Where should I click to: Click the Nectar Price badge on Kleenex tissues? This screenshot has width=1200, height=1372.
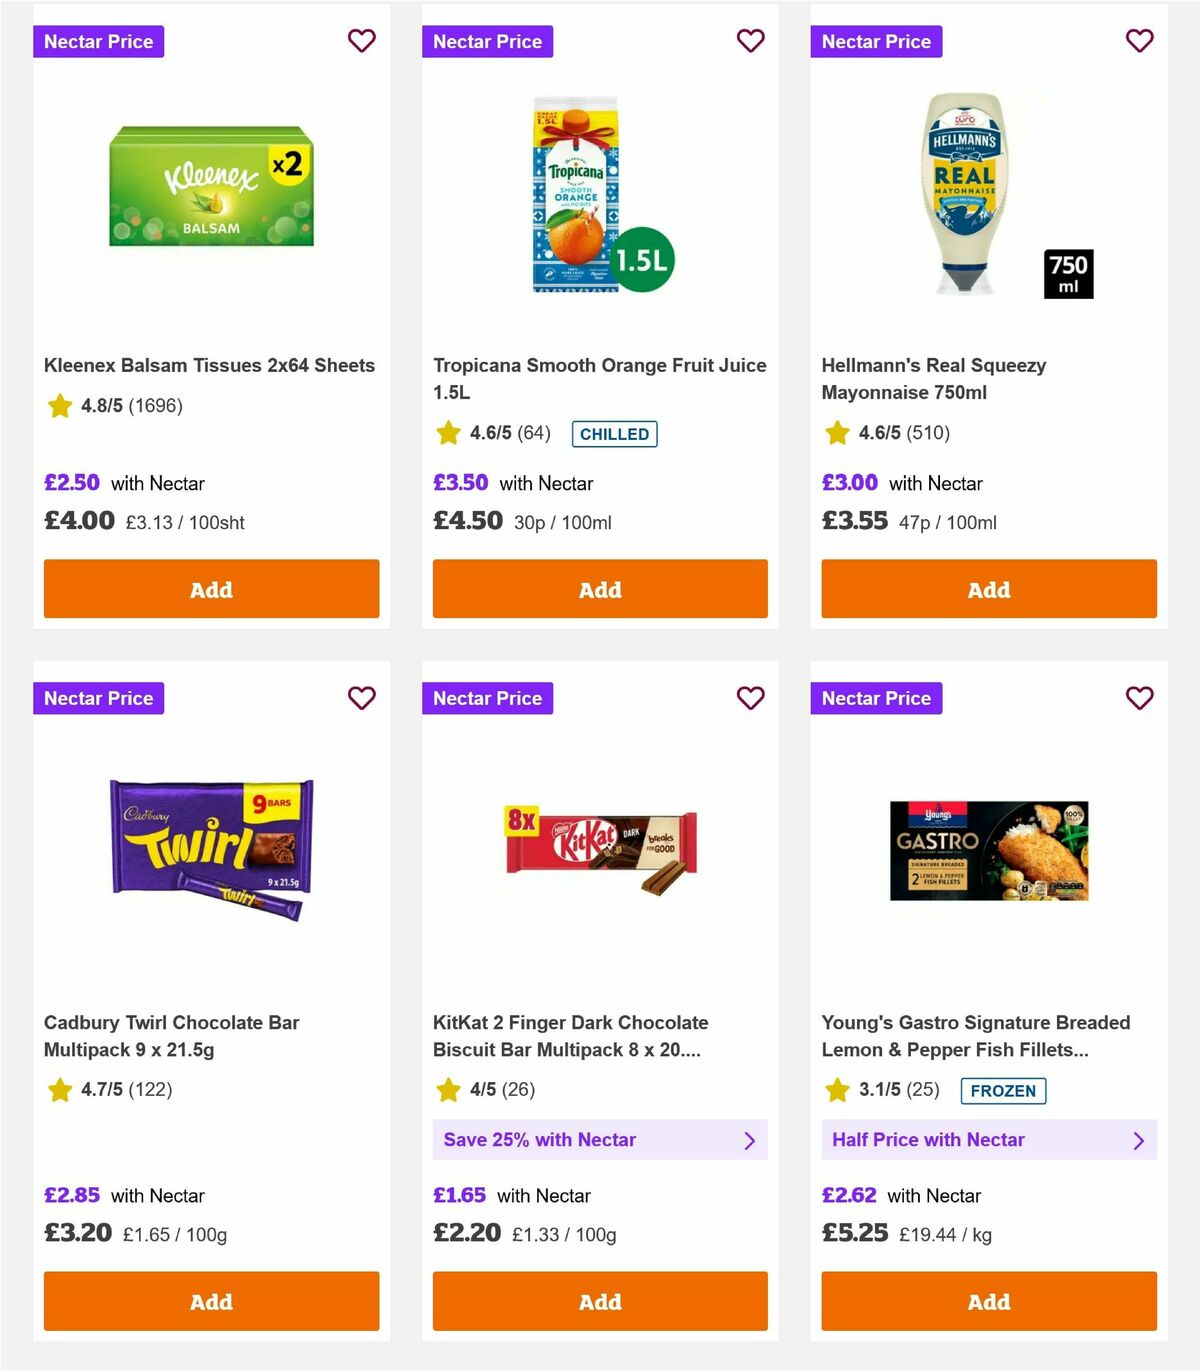tap(98, 41)
